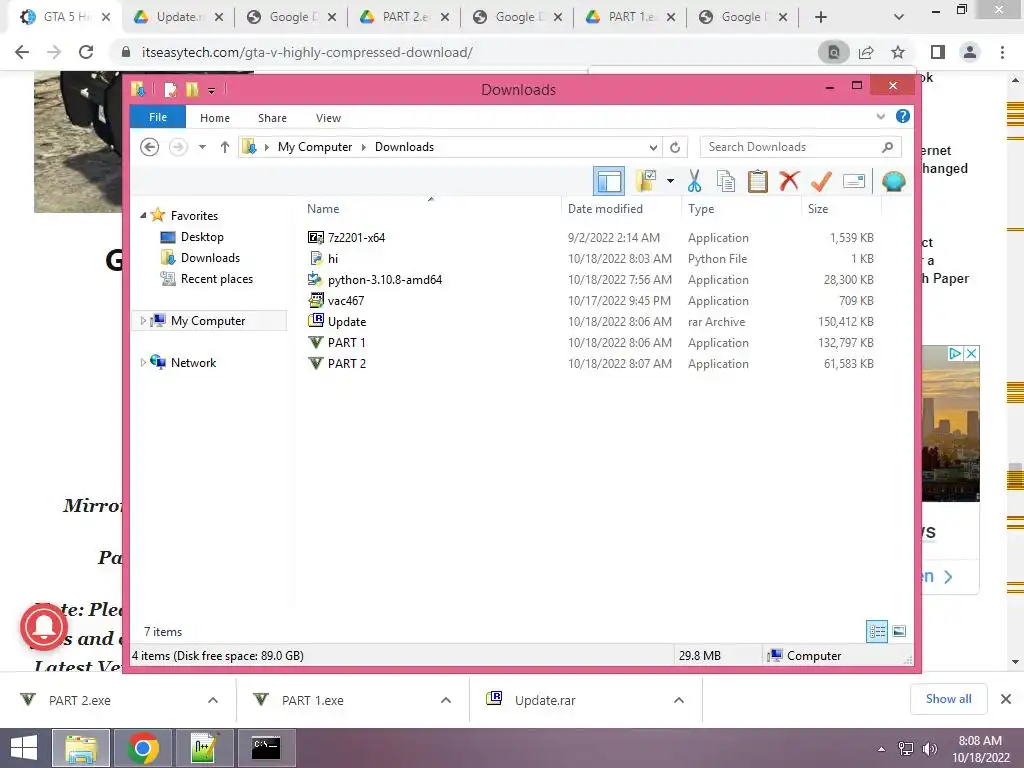
Task: Open the Chrome side panel icon
Action: point(938,52)
